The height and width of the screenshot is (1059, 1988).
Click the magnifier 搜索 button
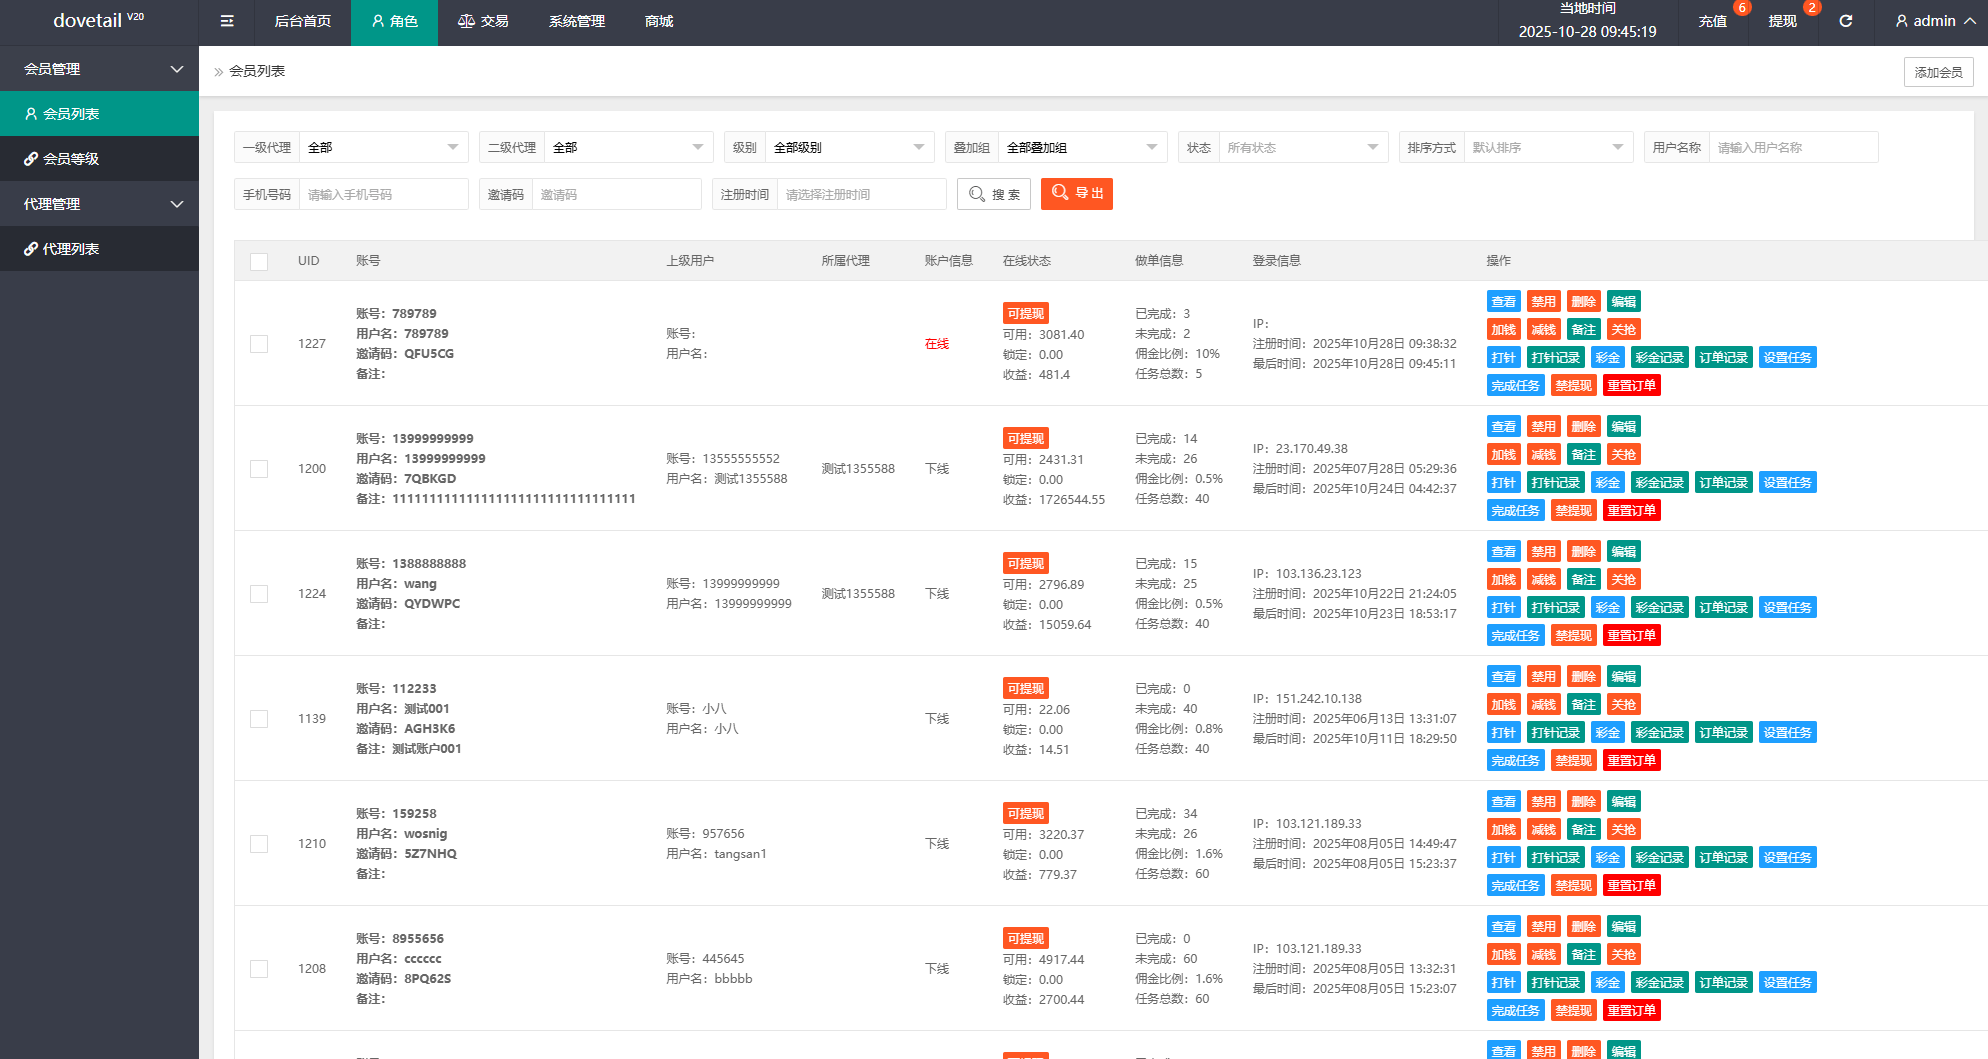click(x=994, y=194)
